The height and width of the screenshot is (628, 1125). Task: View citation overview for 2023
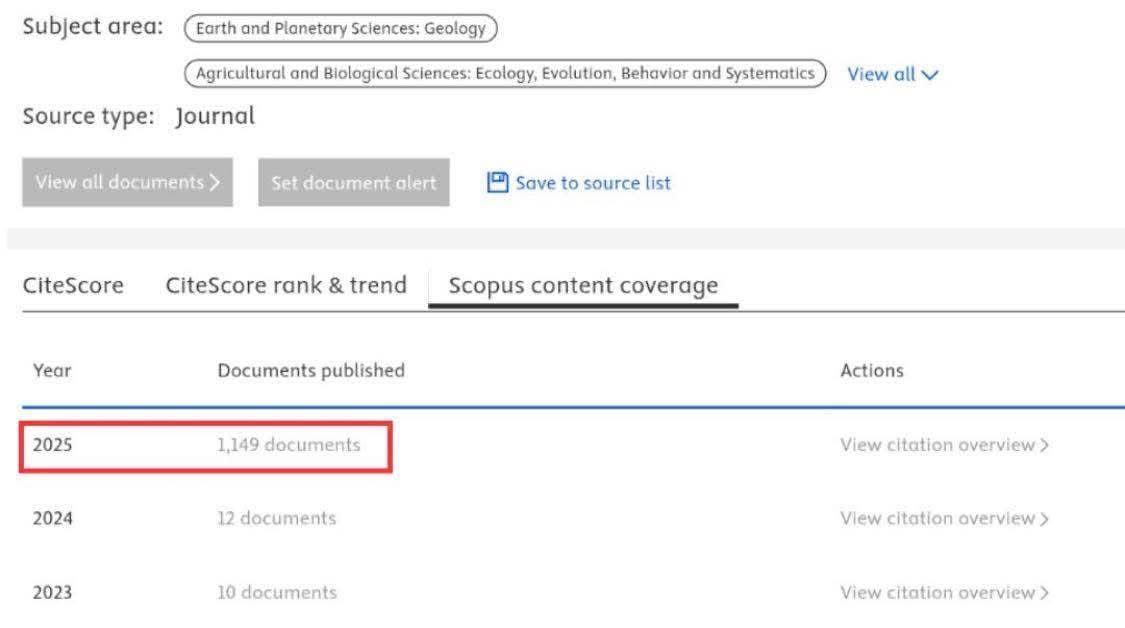(x=944, y=592)
